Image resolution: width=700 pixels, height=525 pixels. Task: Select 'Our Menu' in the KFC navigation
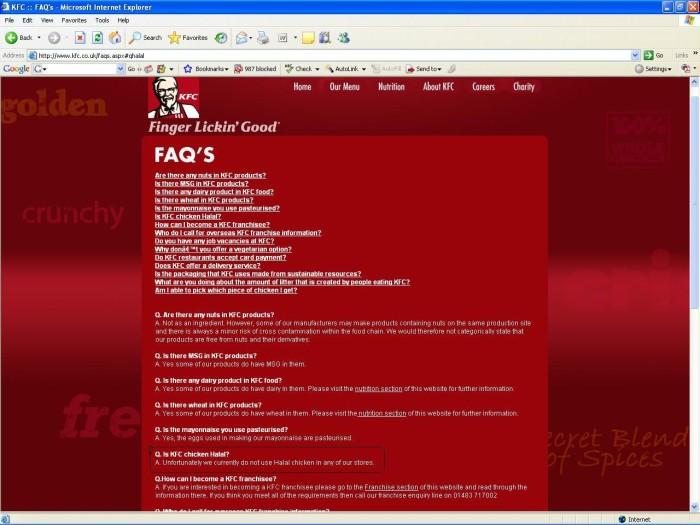click(344, 87)
